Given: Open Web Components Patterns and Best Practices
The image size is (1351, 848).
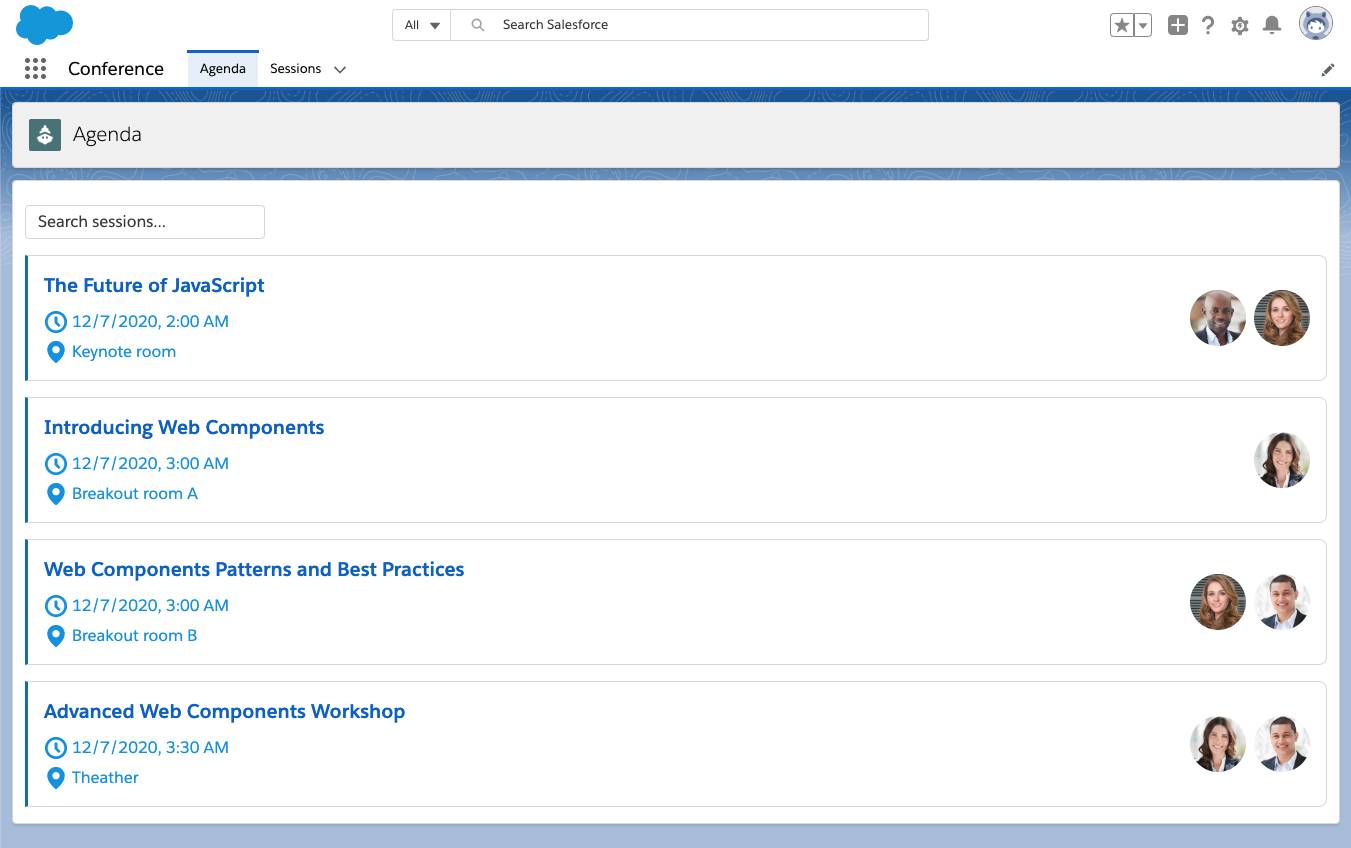Looking at the screenshot, I should tap(254, 569).
